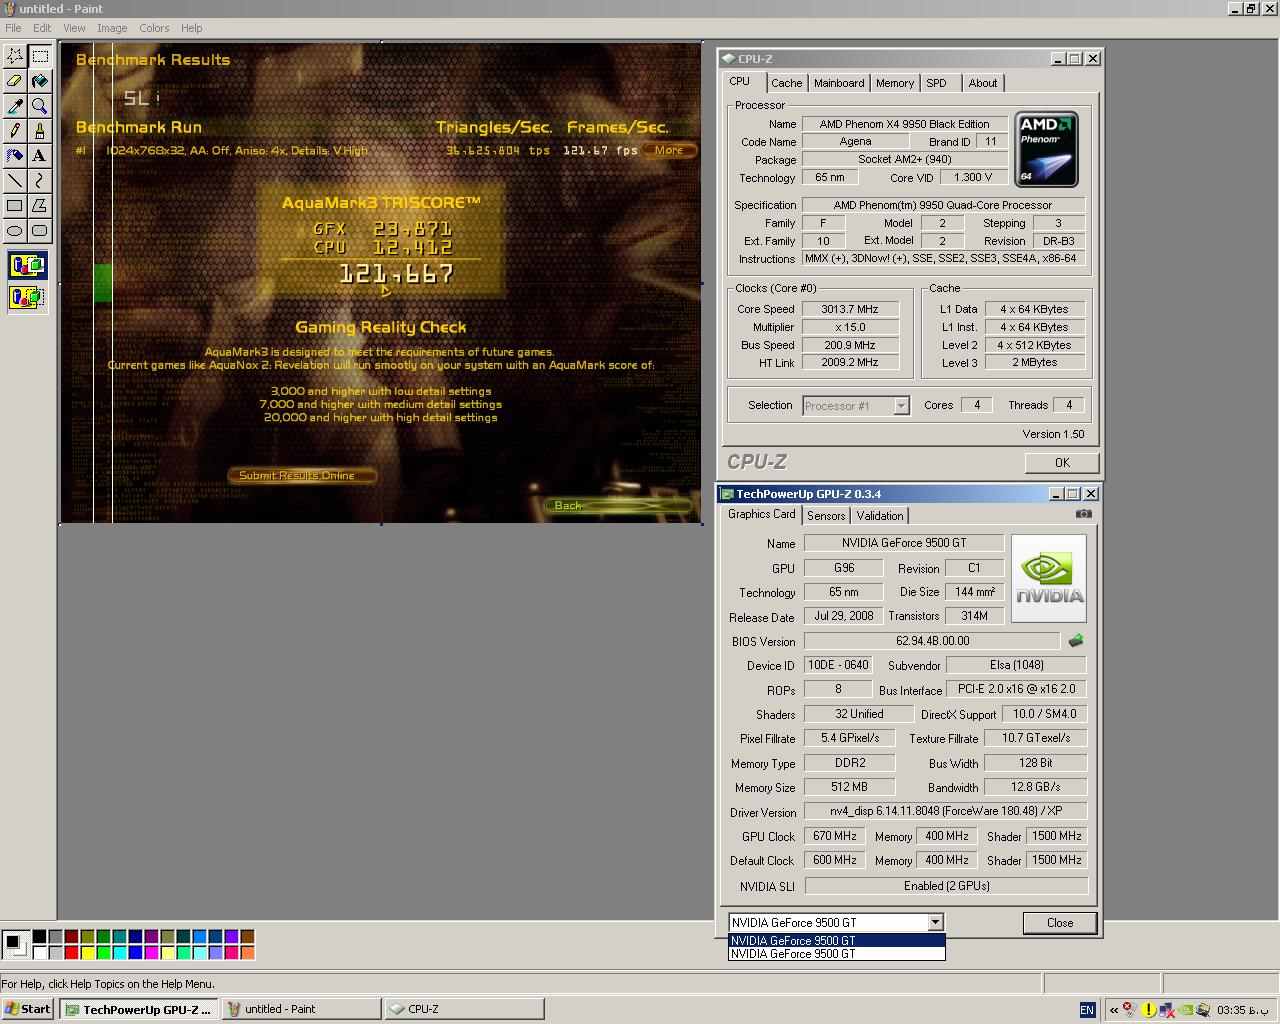Image resolution: width=1280 pixels, height=1024 pixels.
Task: Choose the Fill With Color bucket tool
Action: [39, 81]
